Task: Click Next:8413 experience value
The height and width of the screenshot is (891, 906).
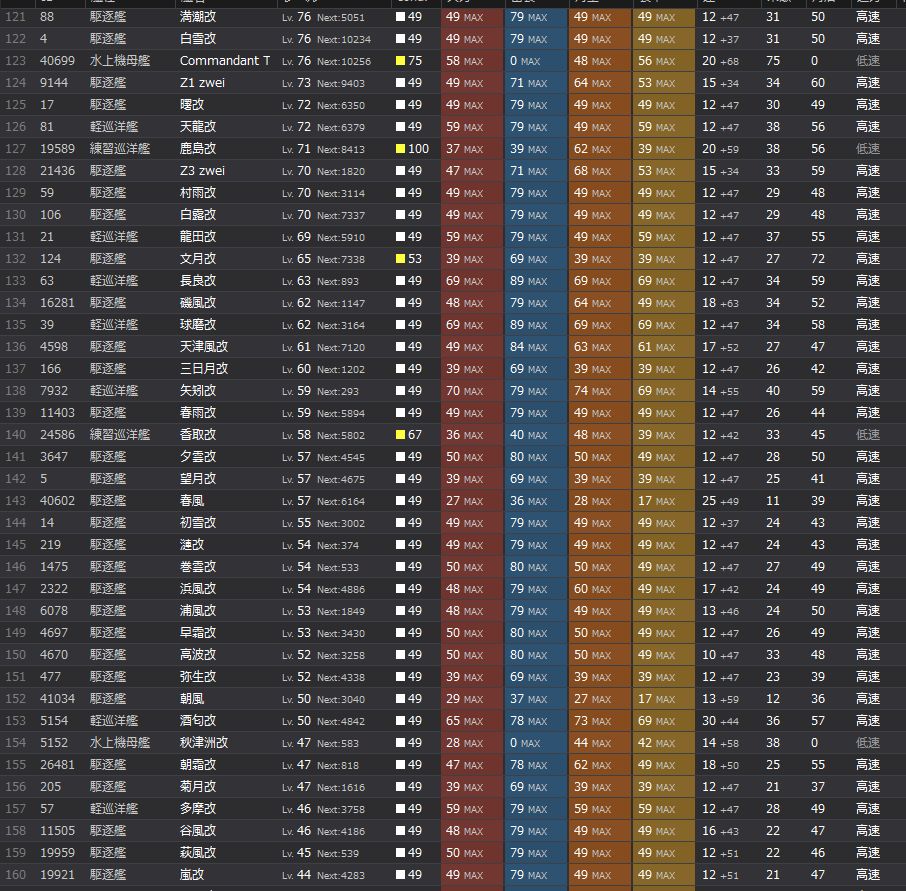Action: pos(341,150)
